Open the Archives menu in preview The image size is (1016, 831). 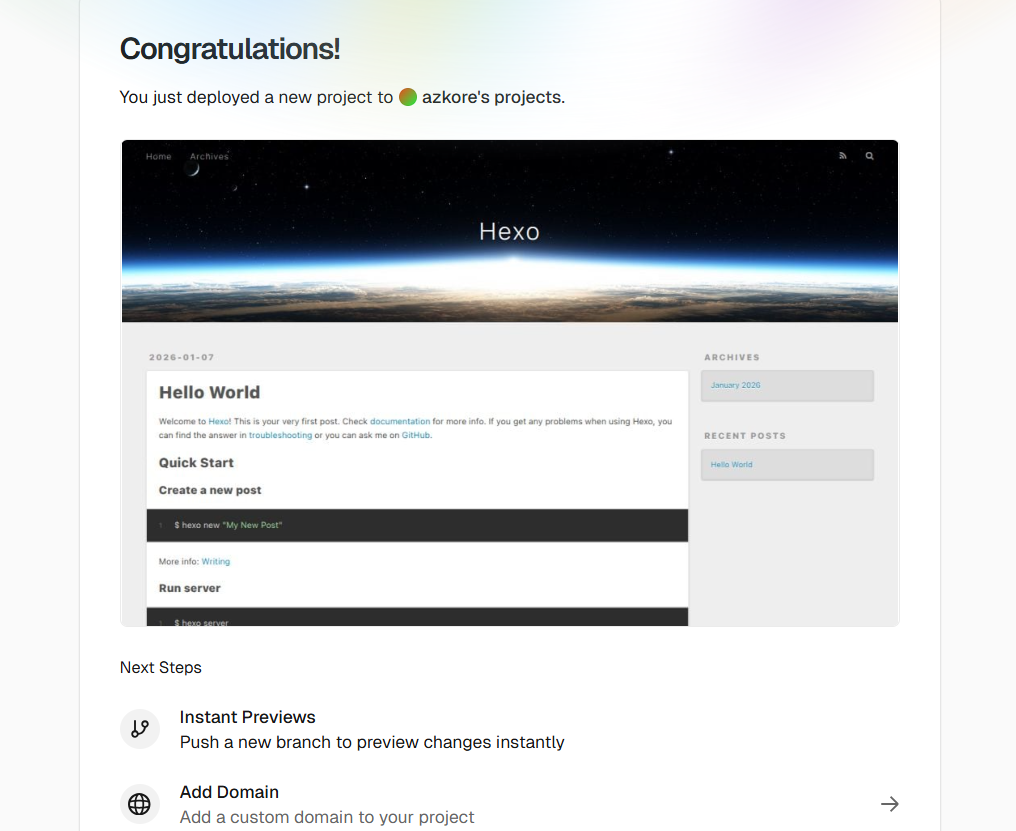[209, 156]
